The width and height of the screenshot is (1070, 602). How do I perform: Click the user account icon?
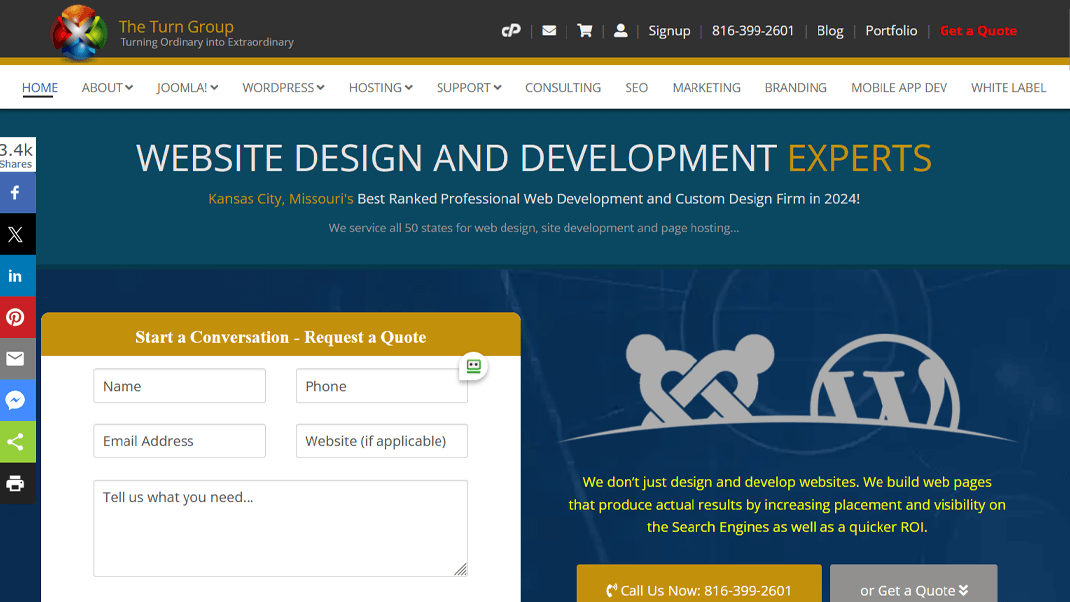tap(621, 31)
